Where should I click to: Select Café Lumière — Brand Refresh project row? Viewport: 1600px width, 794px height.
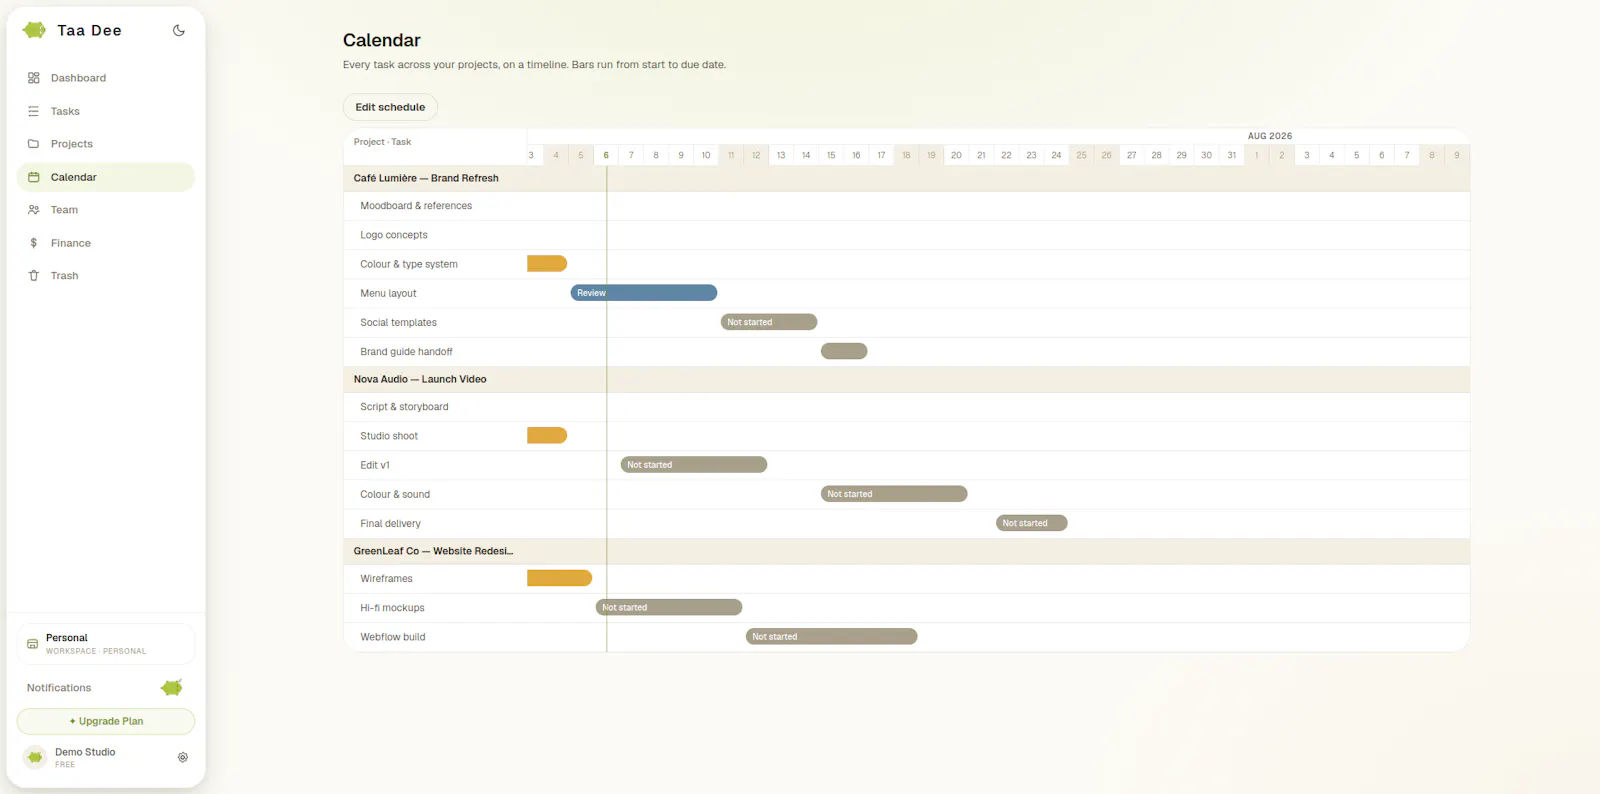[x=906, y=178]
